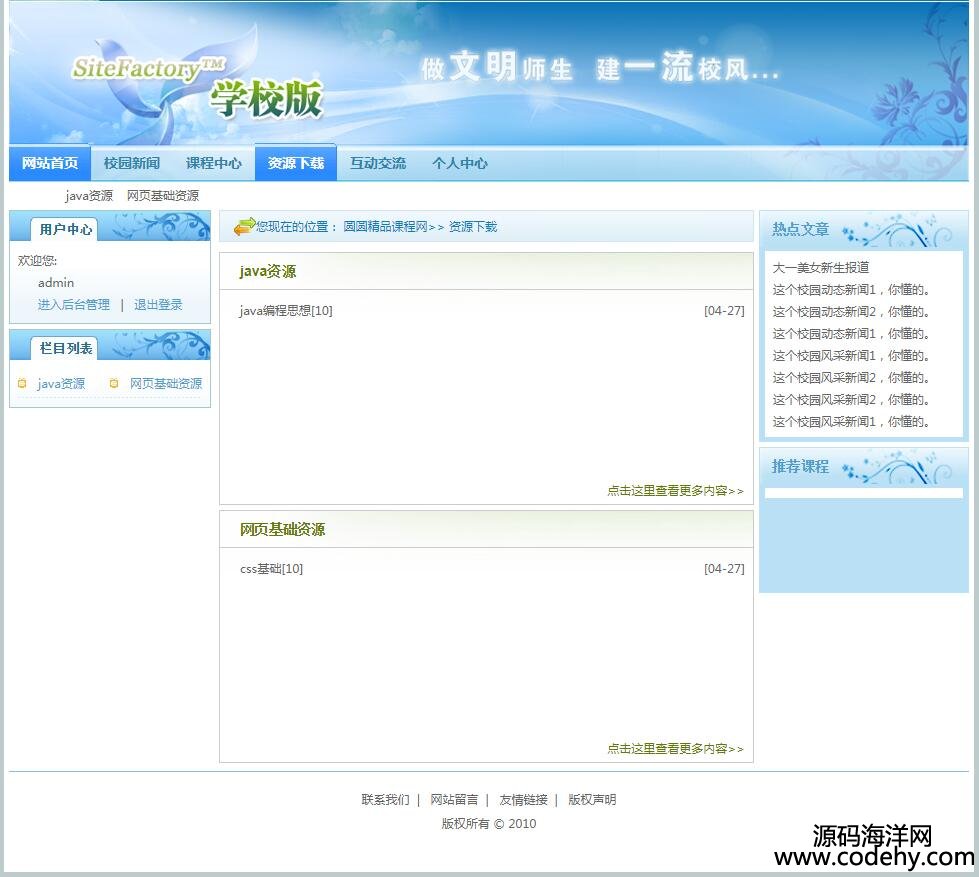Go to 个人中心 page

pos(460,163)
